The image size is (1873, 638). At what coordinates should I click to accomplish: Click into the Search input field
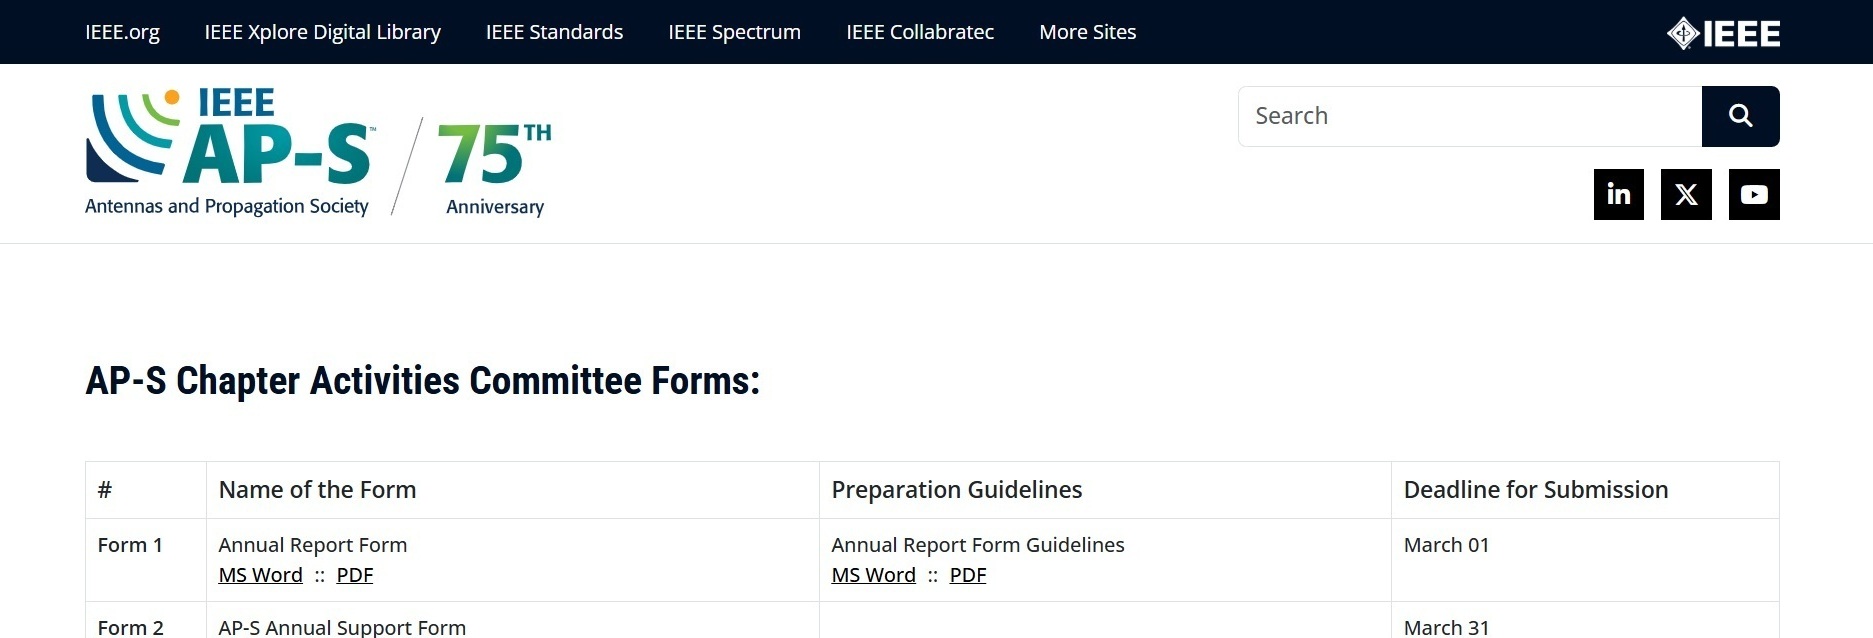click(1470, 116)
